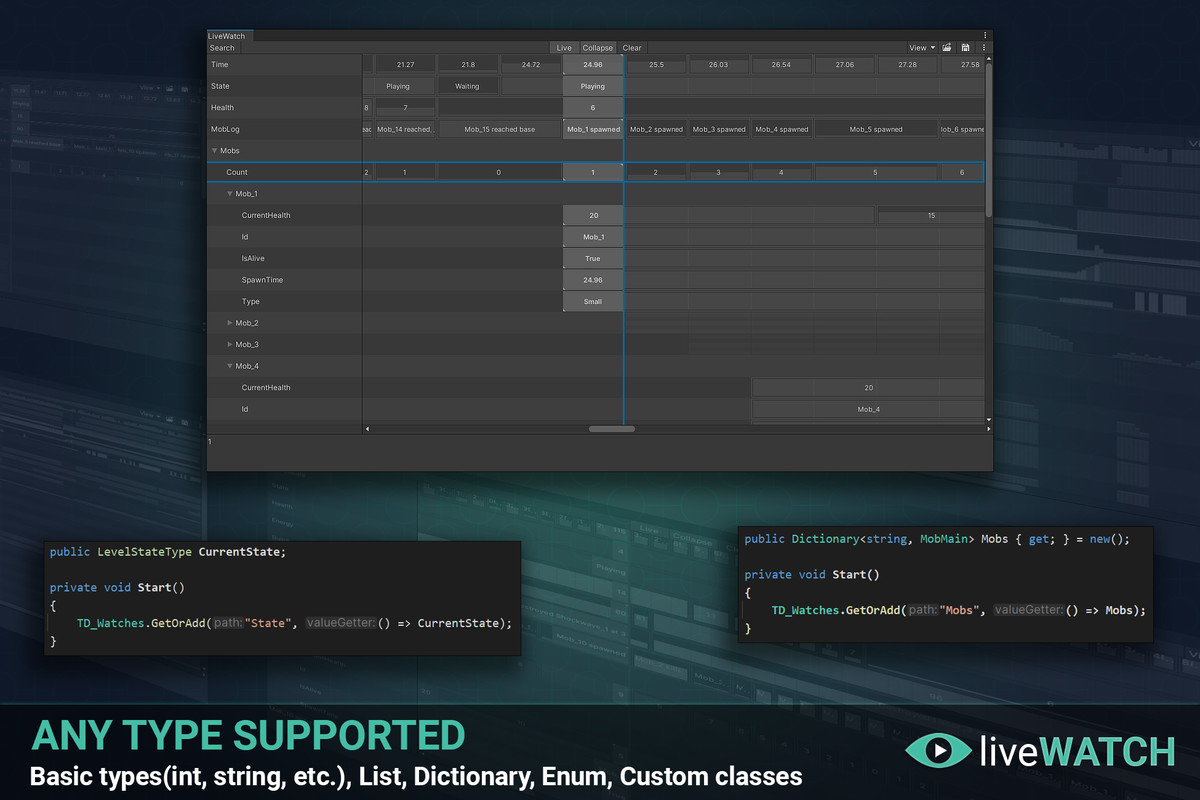Viewport: 1200px width, 800px height.
Task: Click the 'Mob_15 reached base' log cell
Action: (499, 129)
